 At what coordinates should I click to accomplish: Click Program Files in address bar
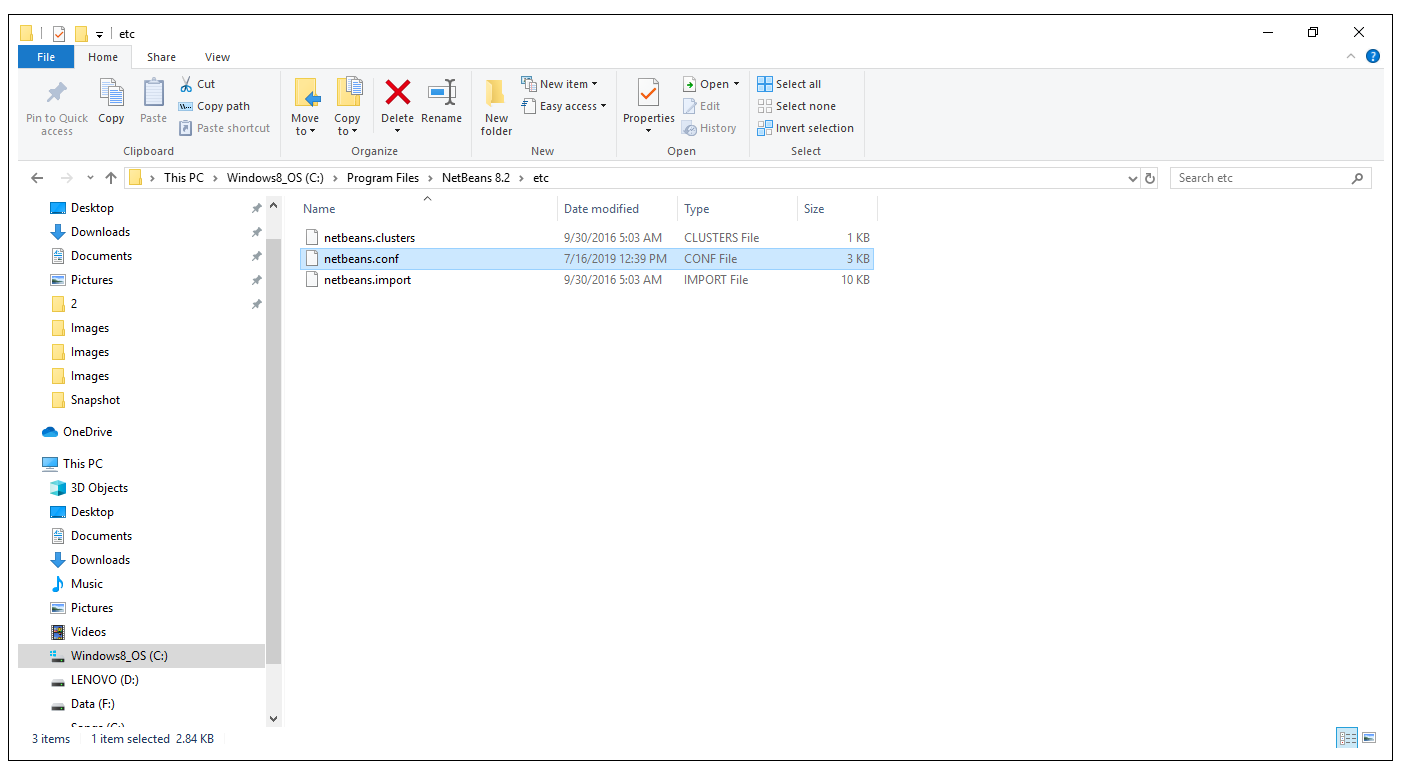click(x=383, y=178)
